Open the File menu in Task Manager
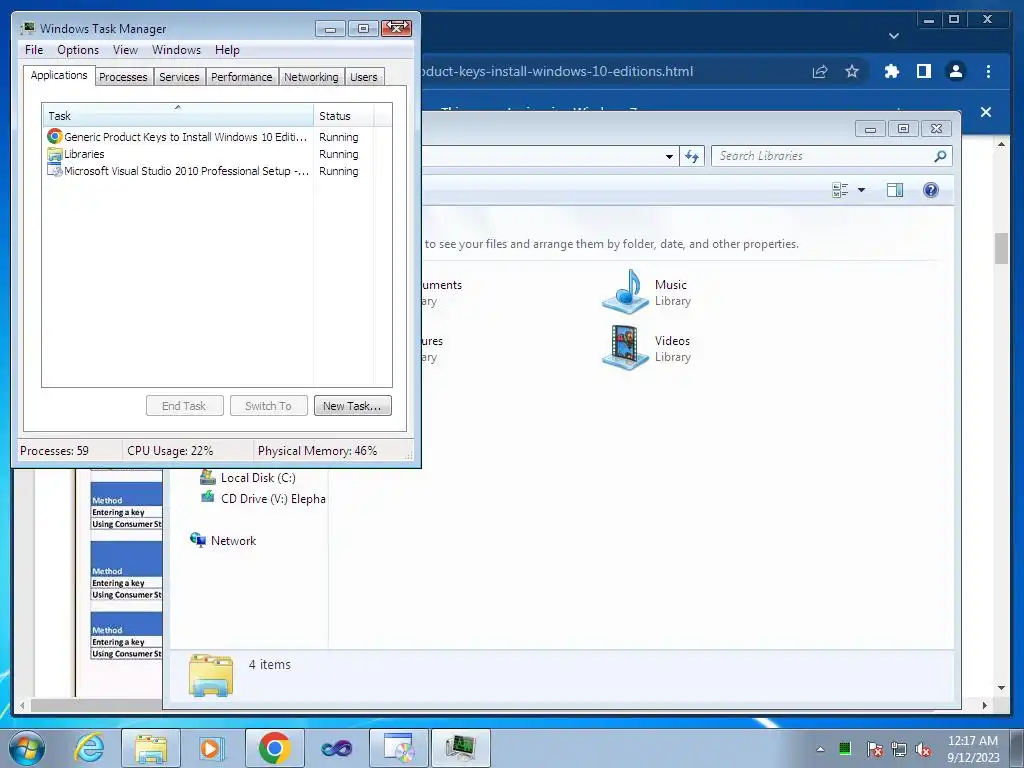The width and height of the screenshot is (1024, 768). click(34, 50)
